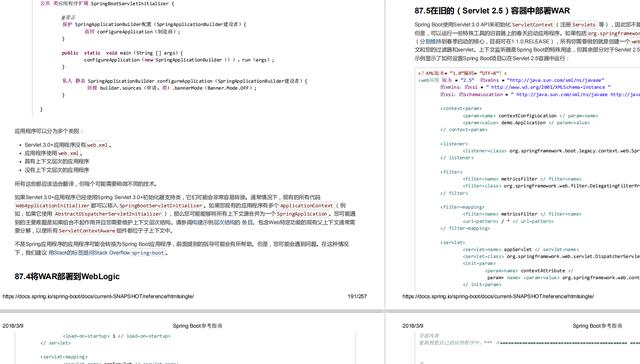Click the page number 191/257

pyautogui.click(x=357, y=296)
